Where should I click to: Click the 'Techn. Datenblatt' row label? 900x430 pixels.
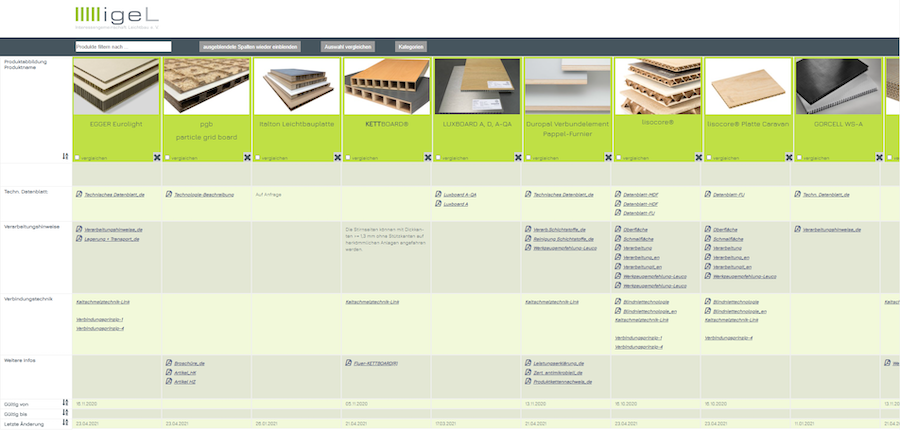pyautogui.click(x=24, y=192)
